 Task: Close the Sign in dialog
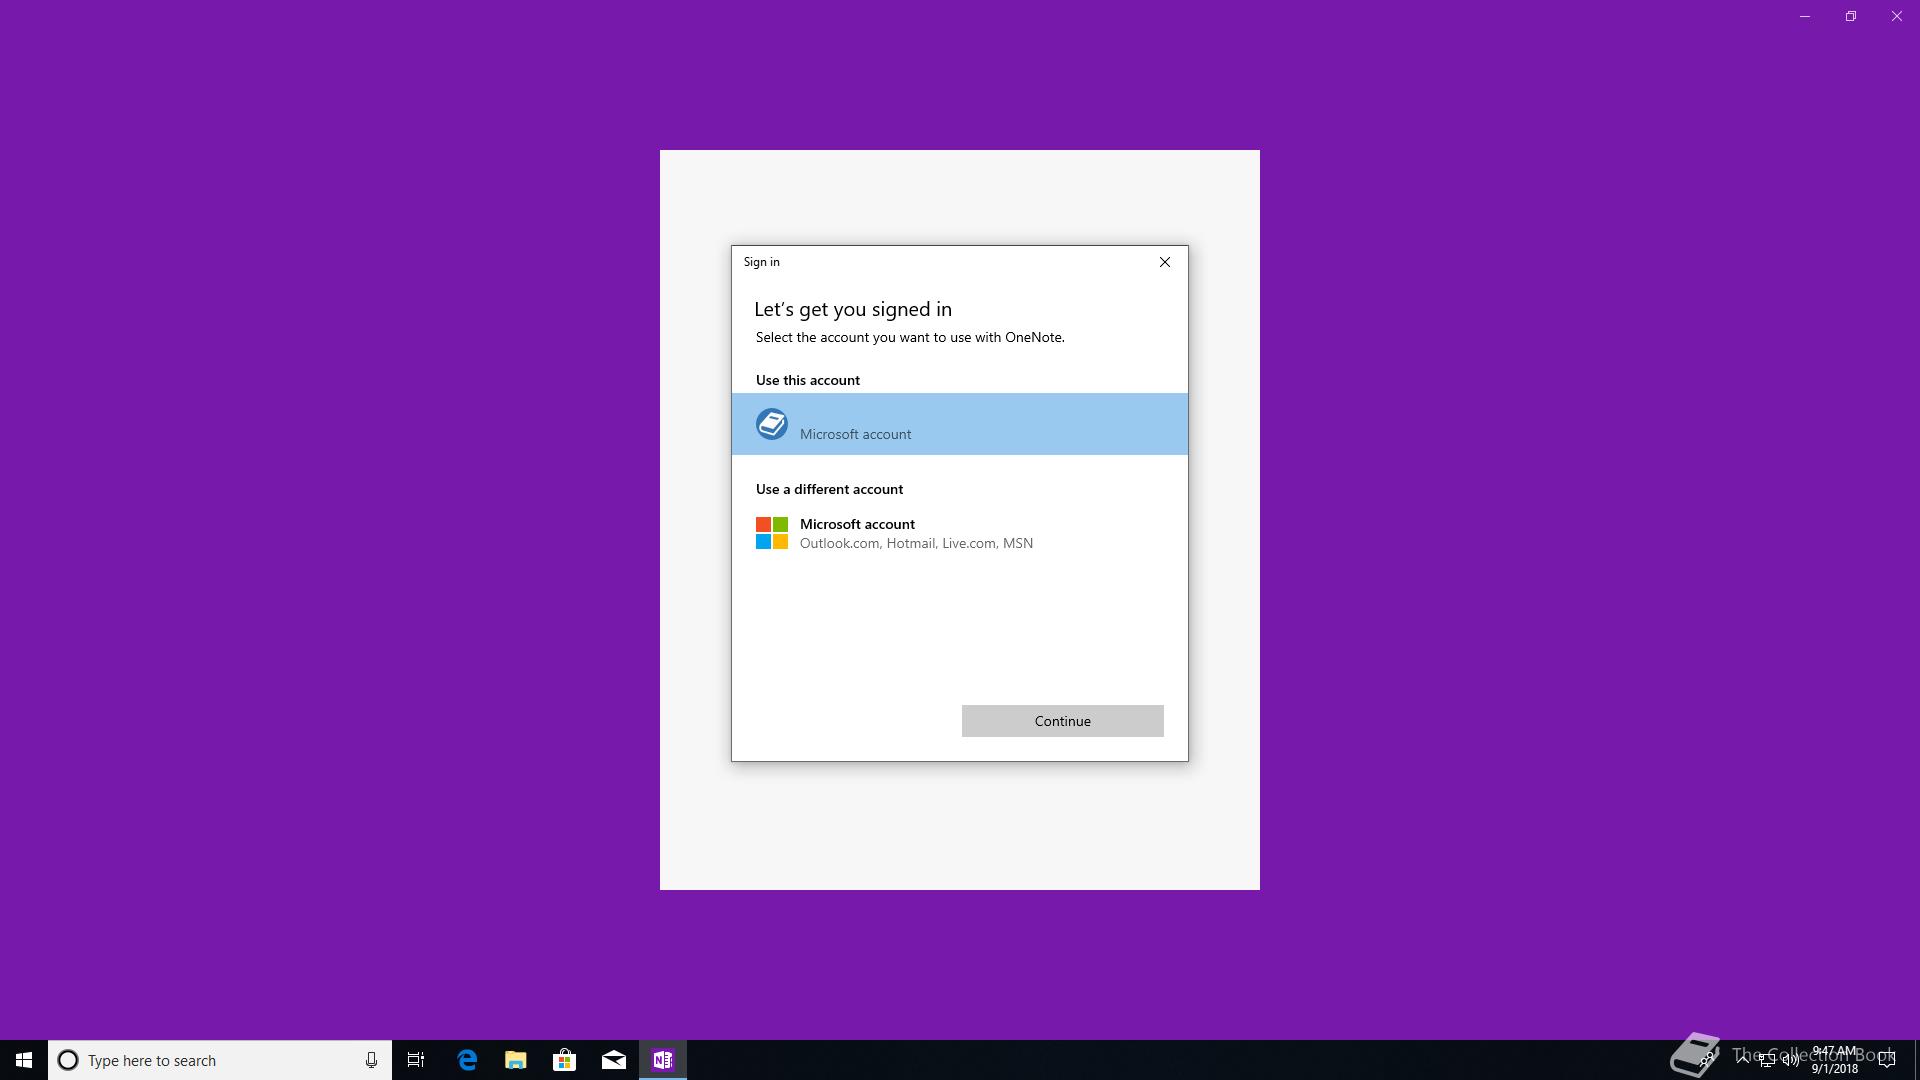(1164, 262)
